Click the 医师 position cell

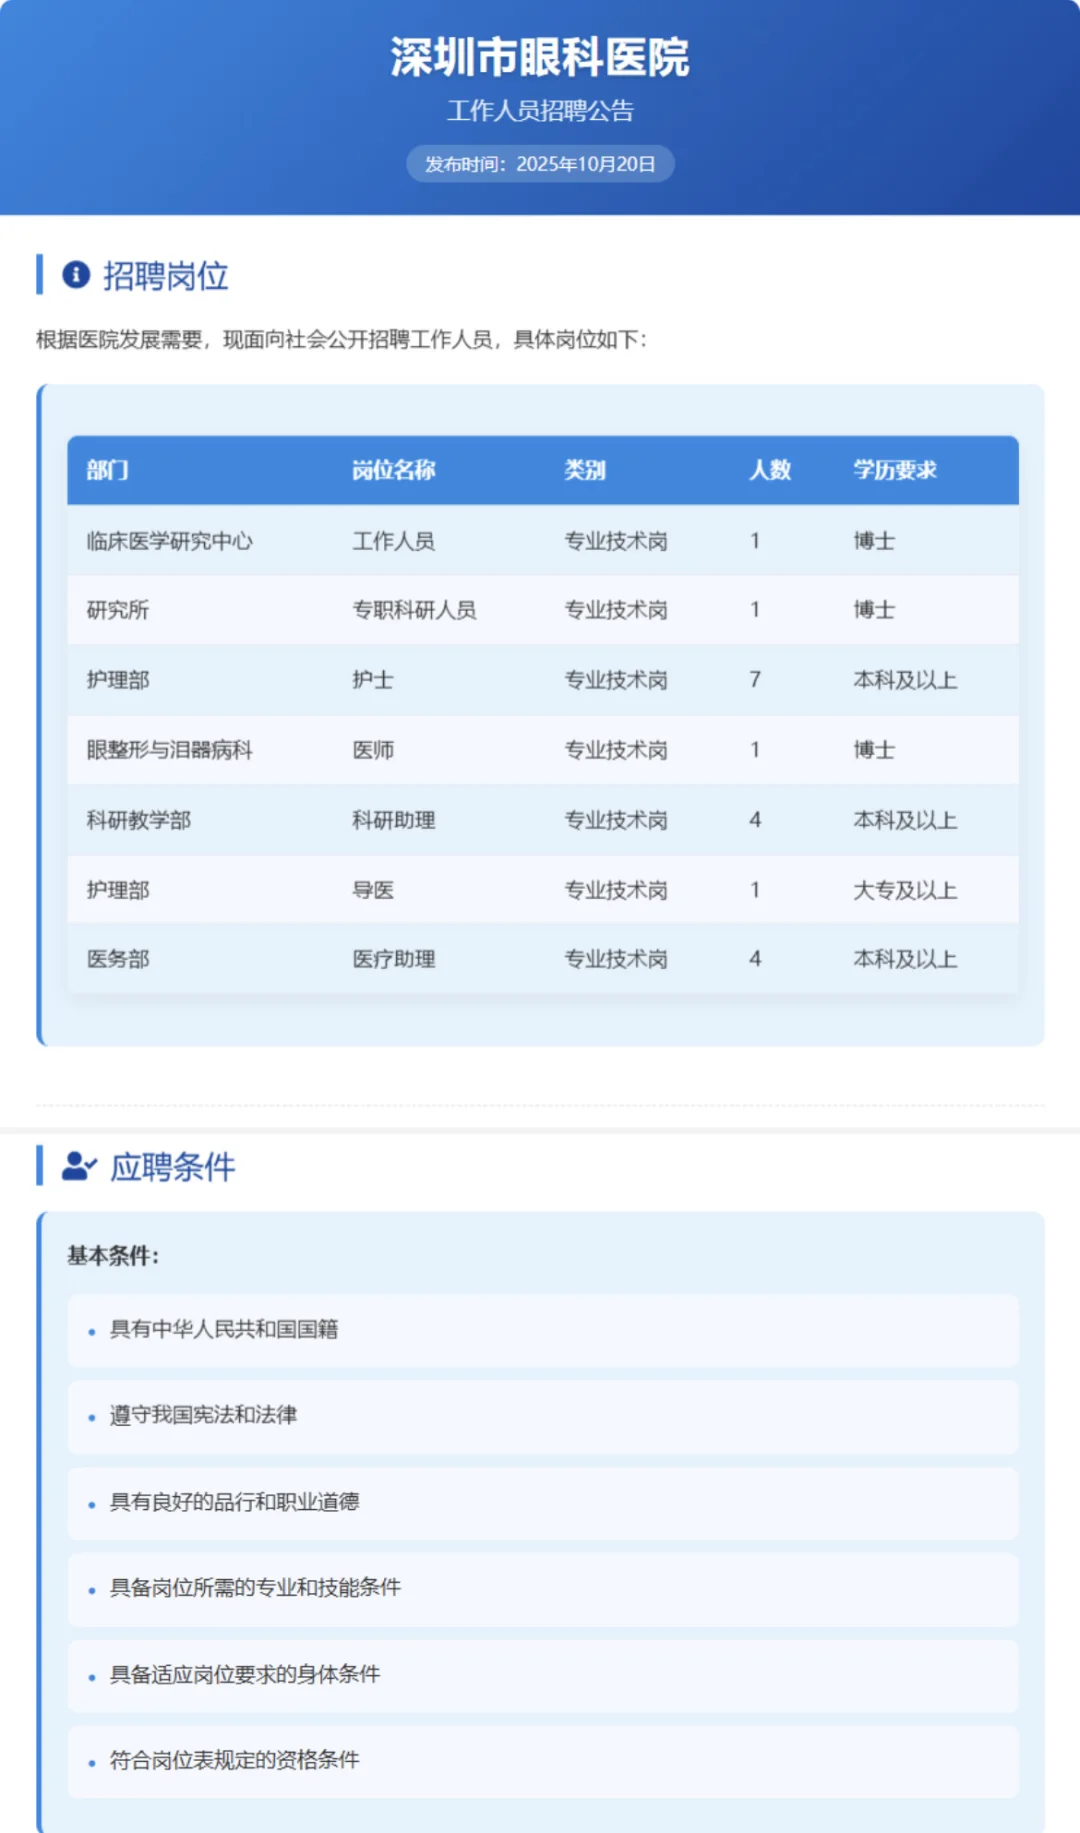[373, 750]
